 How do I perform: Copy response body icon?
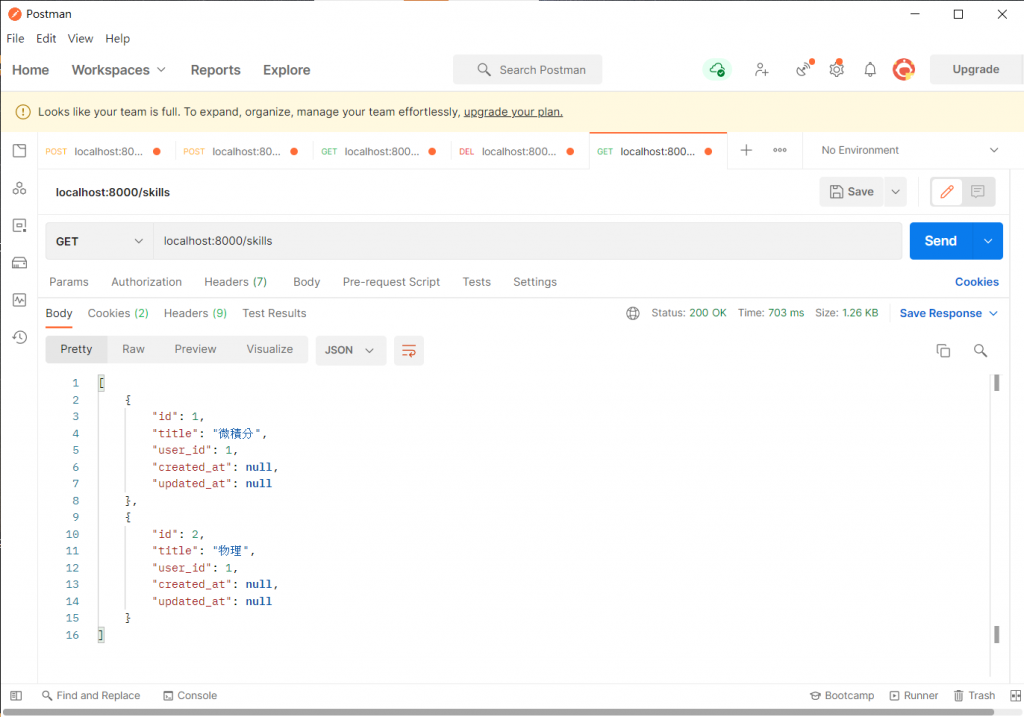[x=943, y=351]
